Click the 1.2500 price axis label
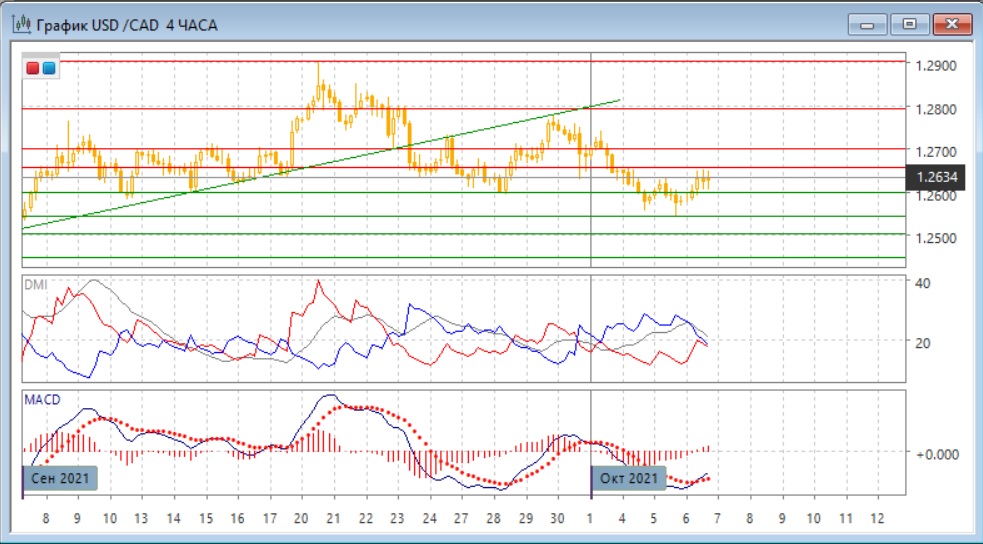Screen dimensions: 983x544 coord(935,238)
